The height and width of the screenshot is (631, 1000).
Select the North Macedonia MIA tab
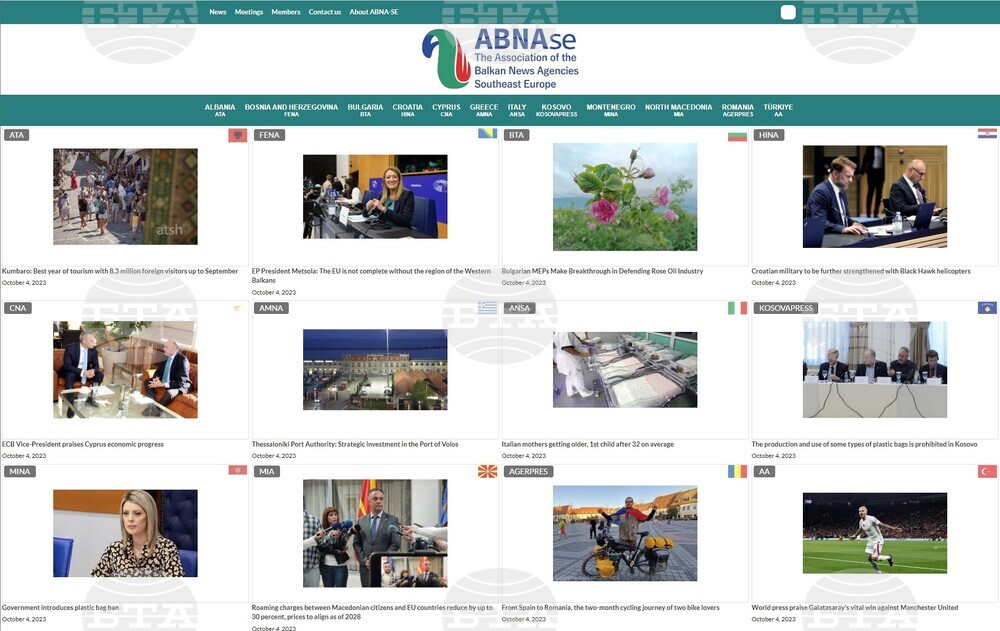point(678,110)
